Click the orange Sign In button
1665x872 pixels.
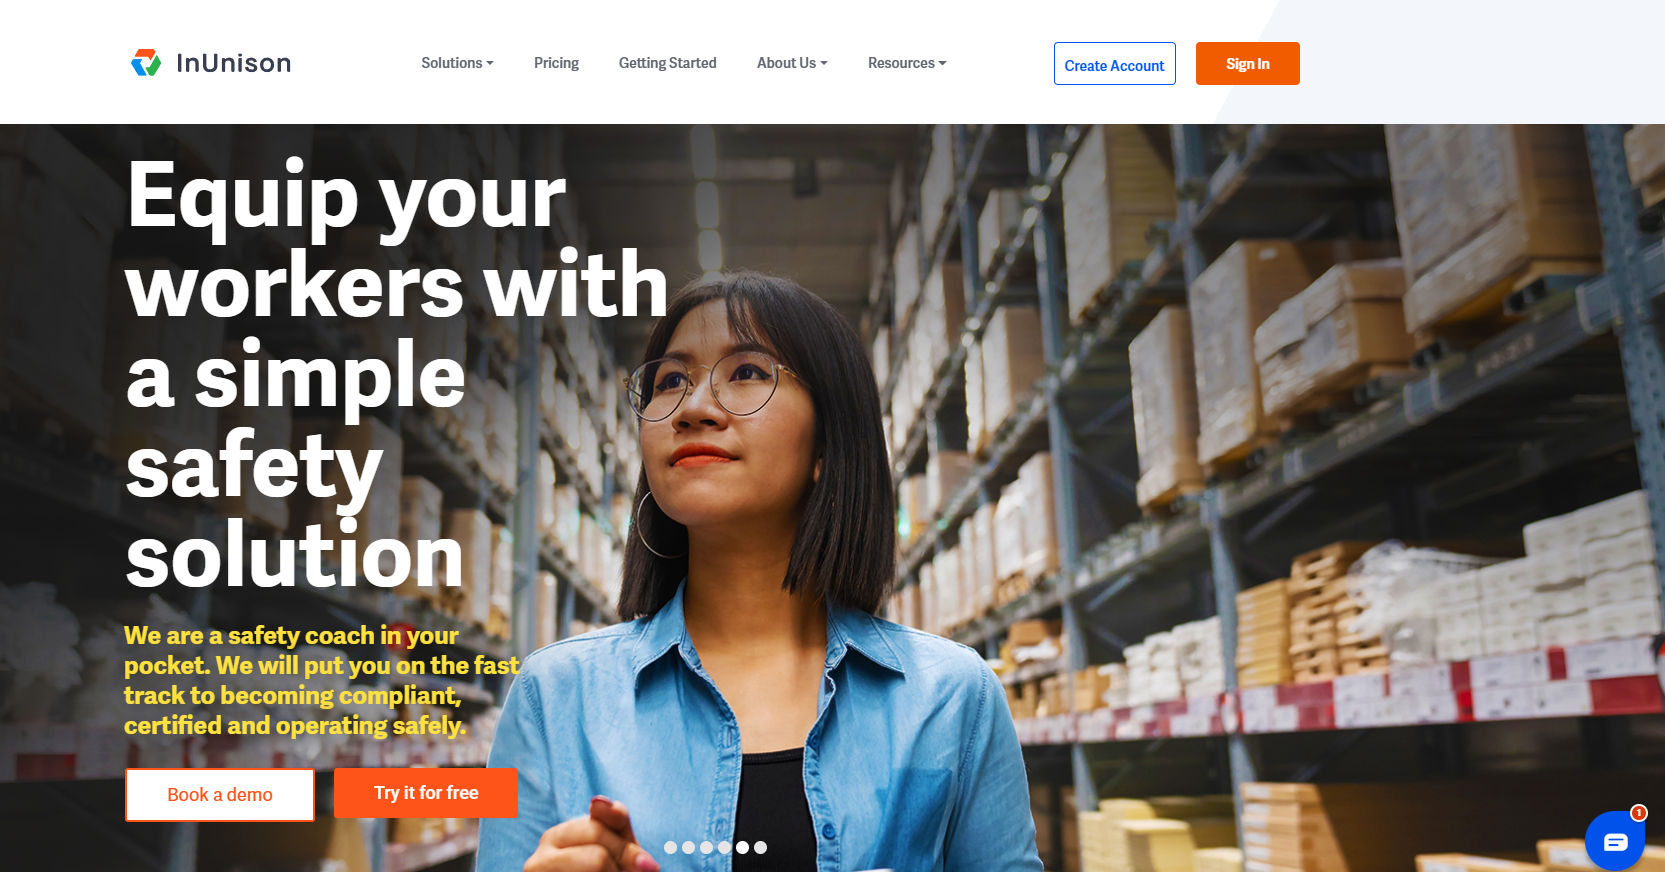1248,64
